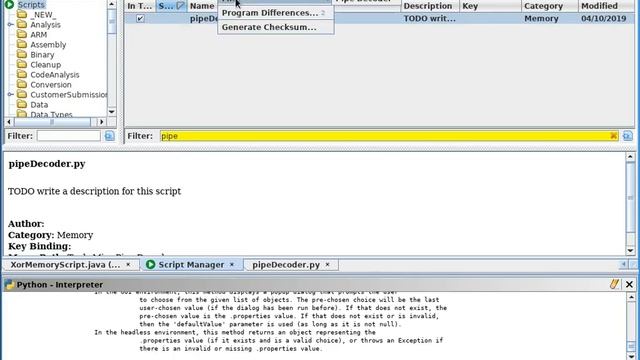Viewport: 640px width, 360px height.
Task: Clear the Python Interpreter output
Action: point(614,284)
